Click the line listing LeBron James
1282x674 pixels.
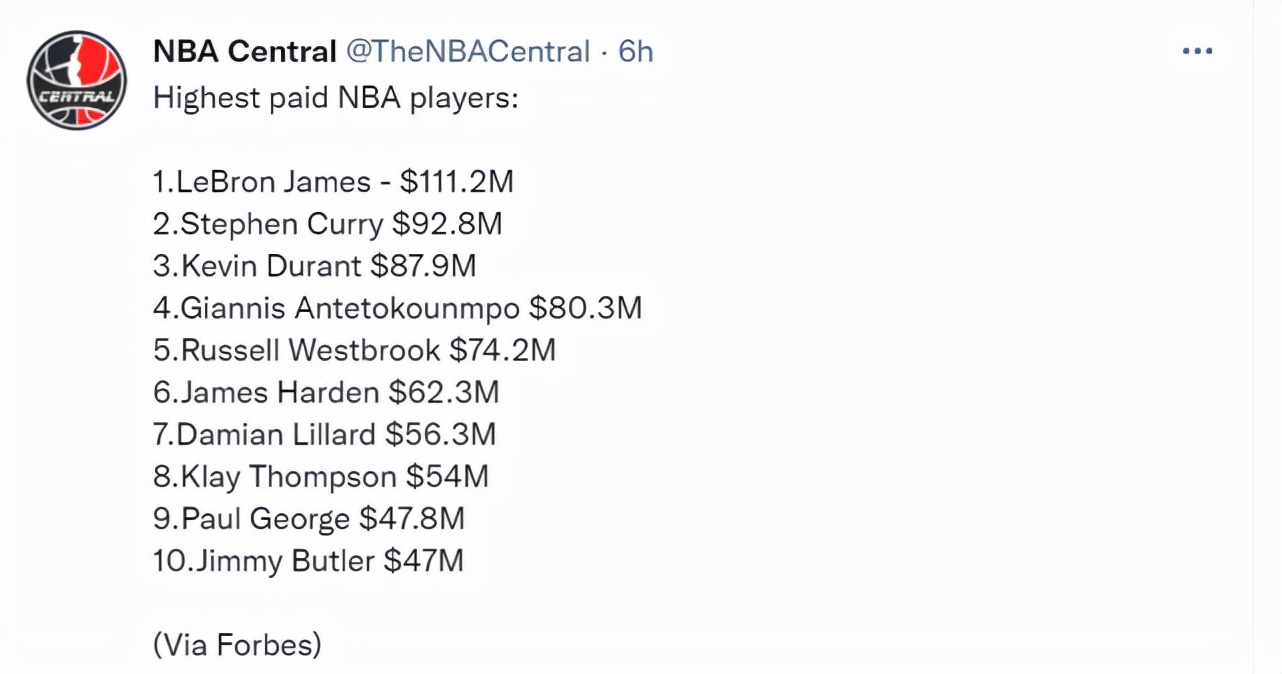point(333,181)
